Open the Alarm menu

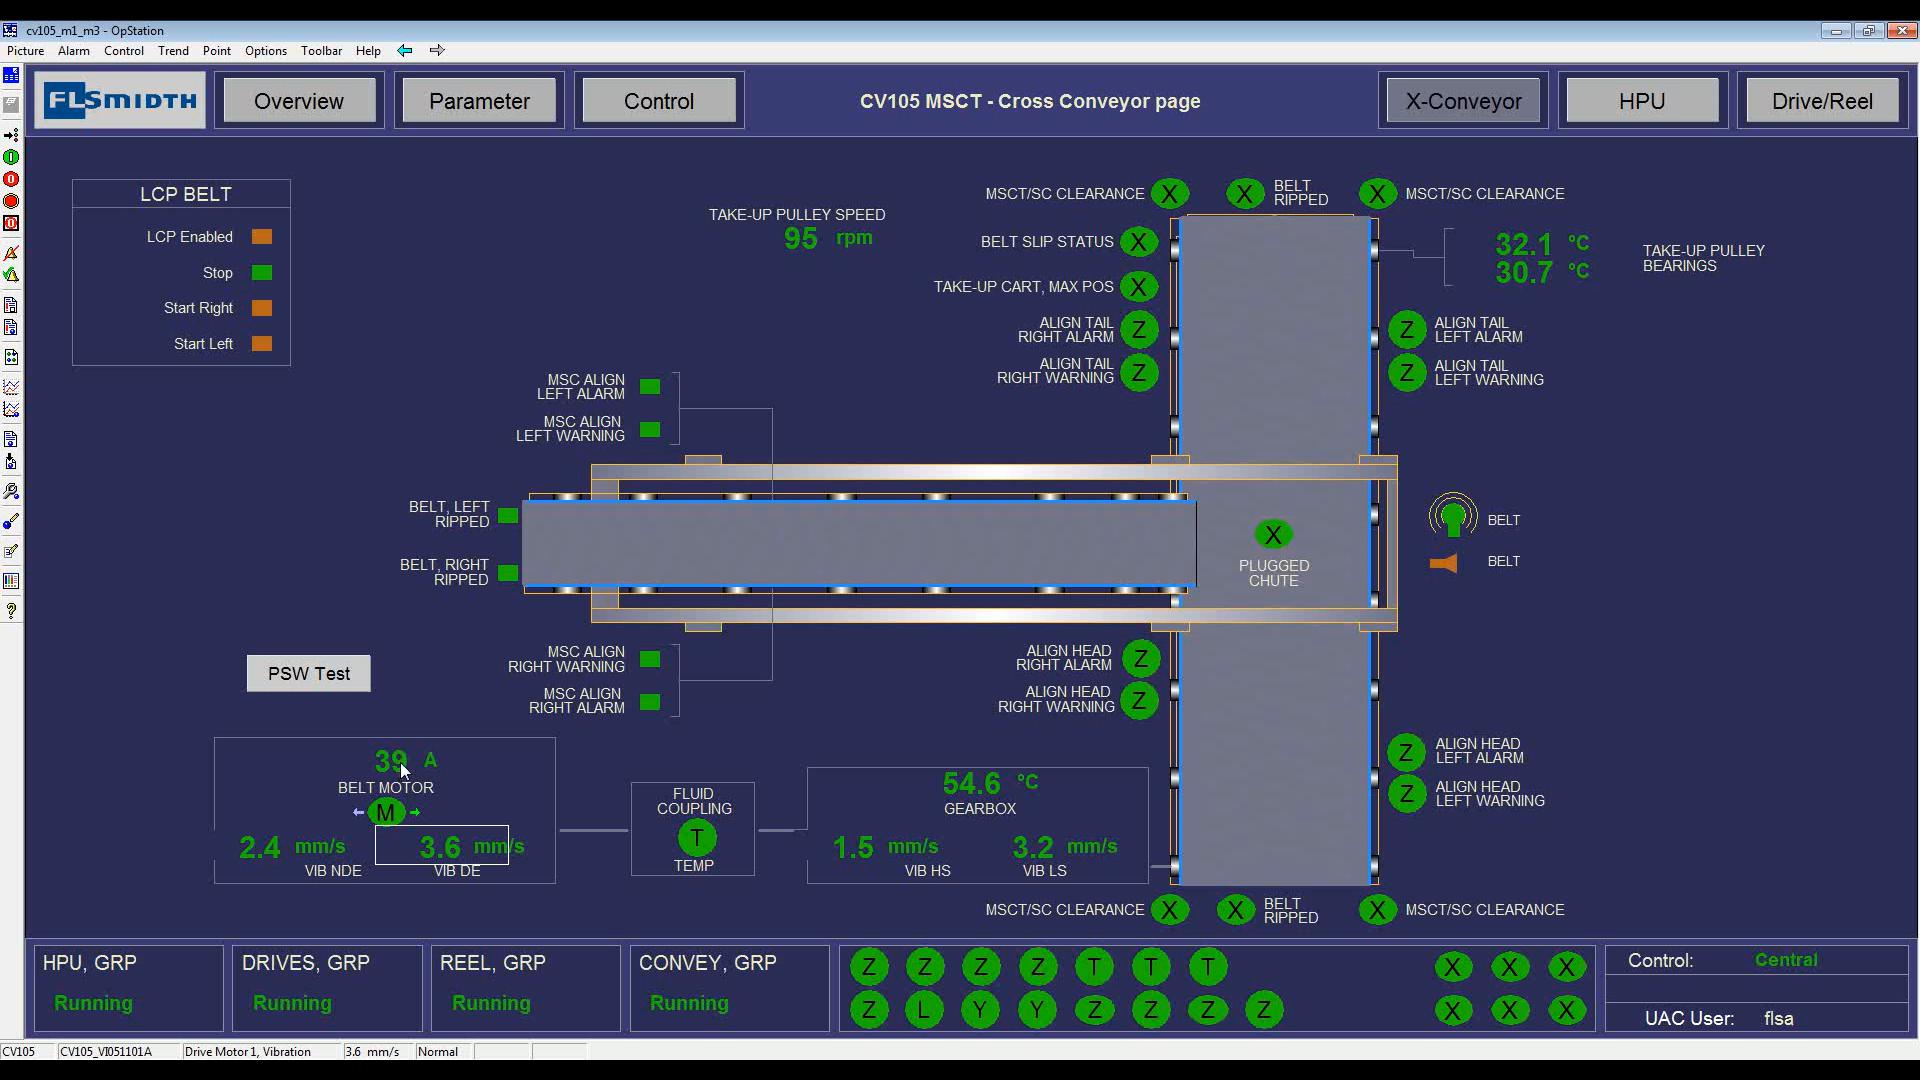74,51
